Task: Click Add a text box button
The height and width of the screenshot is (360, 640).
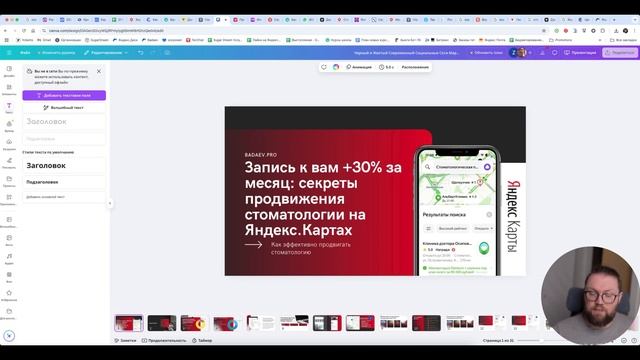Action: (64, 95)
